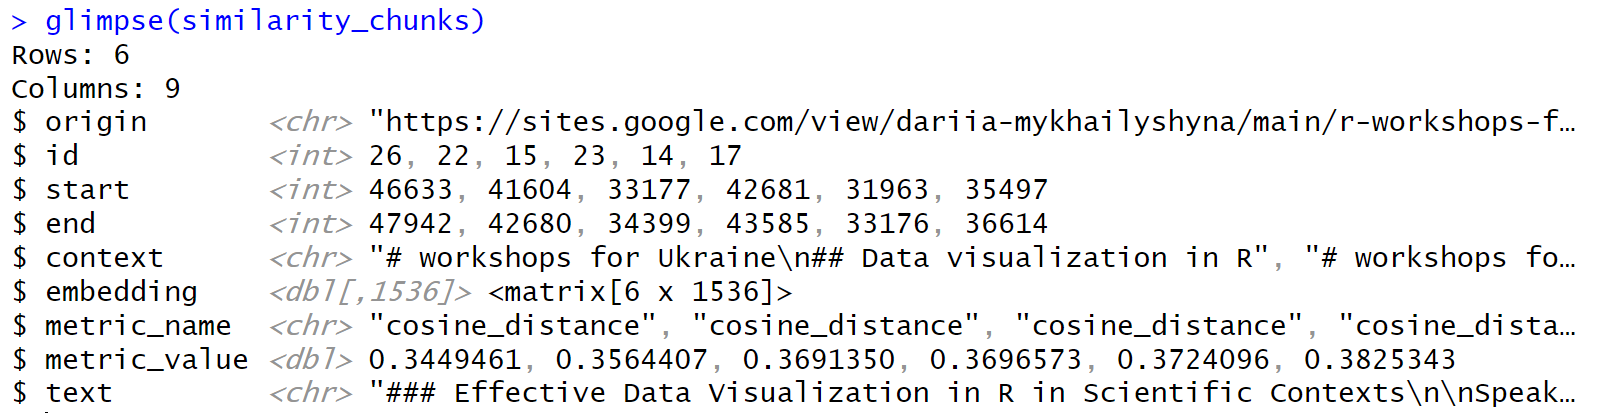Click the end value 47942

[410, 224]
